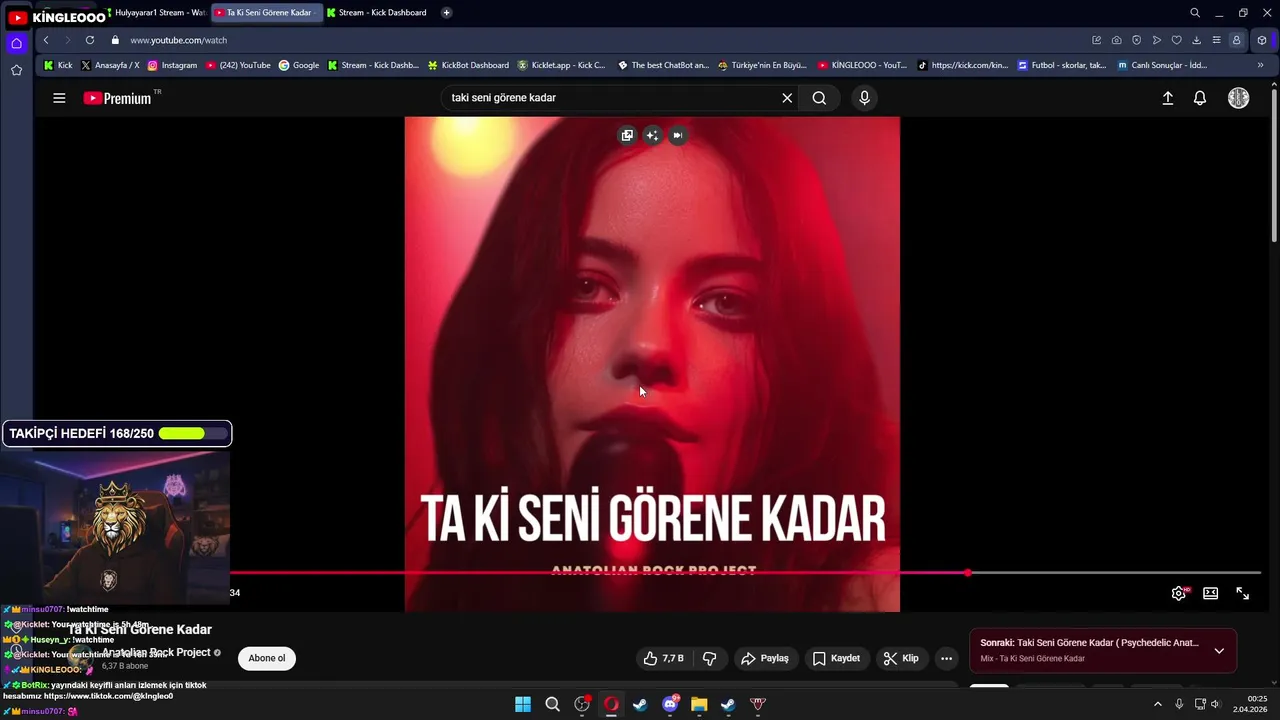Open the Futbol - skorlar bookmark
1280x720 pixels.
pyautogui.click(x=1062, y=65)
